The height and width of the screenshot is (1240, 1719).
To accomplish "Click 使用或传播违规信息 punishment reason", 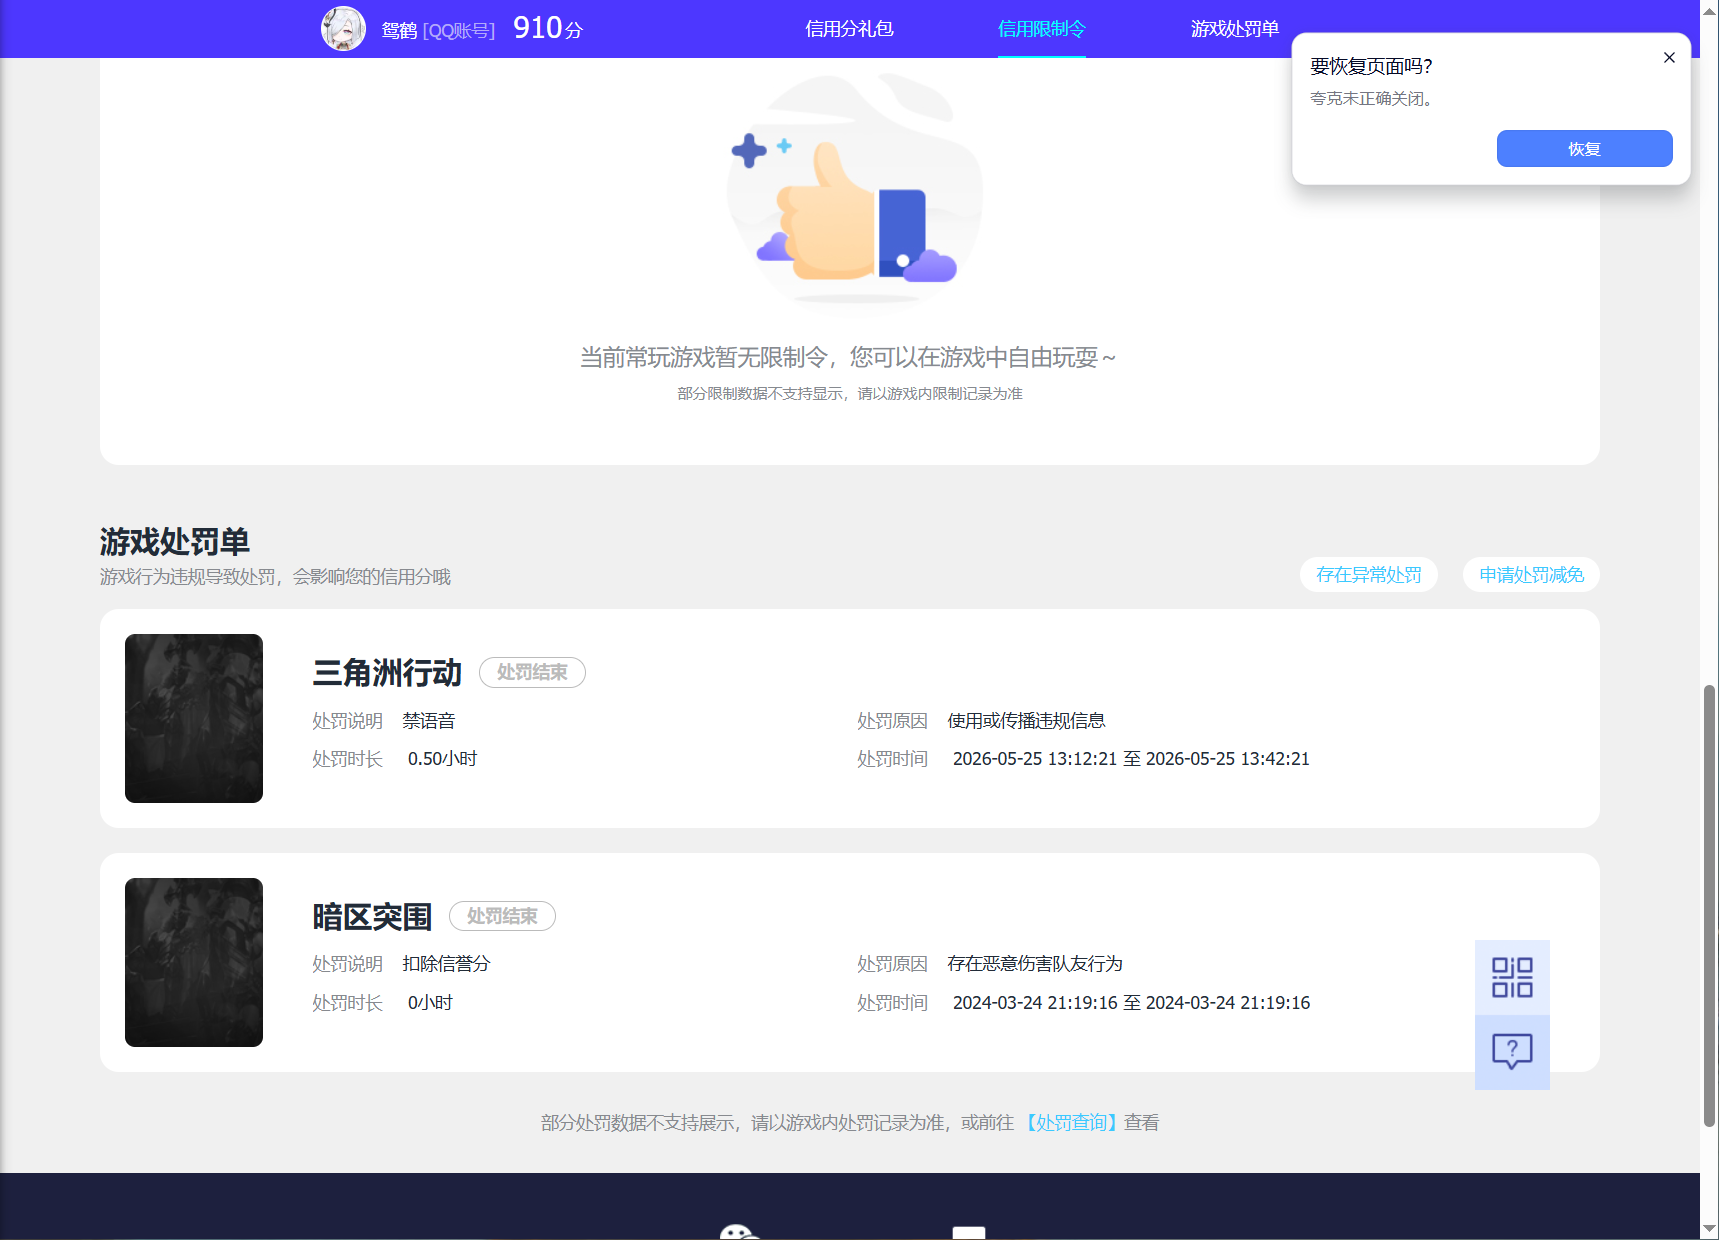I will coord(1026,721).
